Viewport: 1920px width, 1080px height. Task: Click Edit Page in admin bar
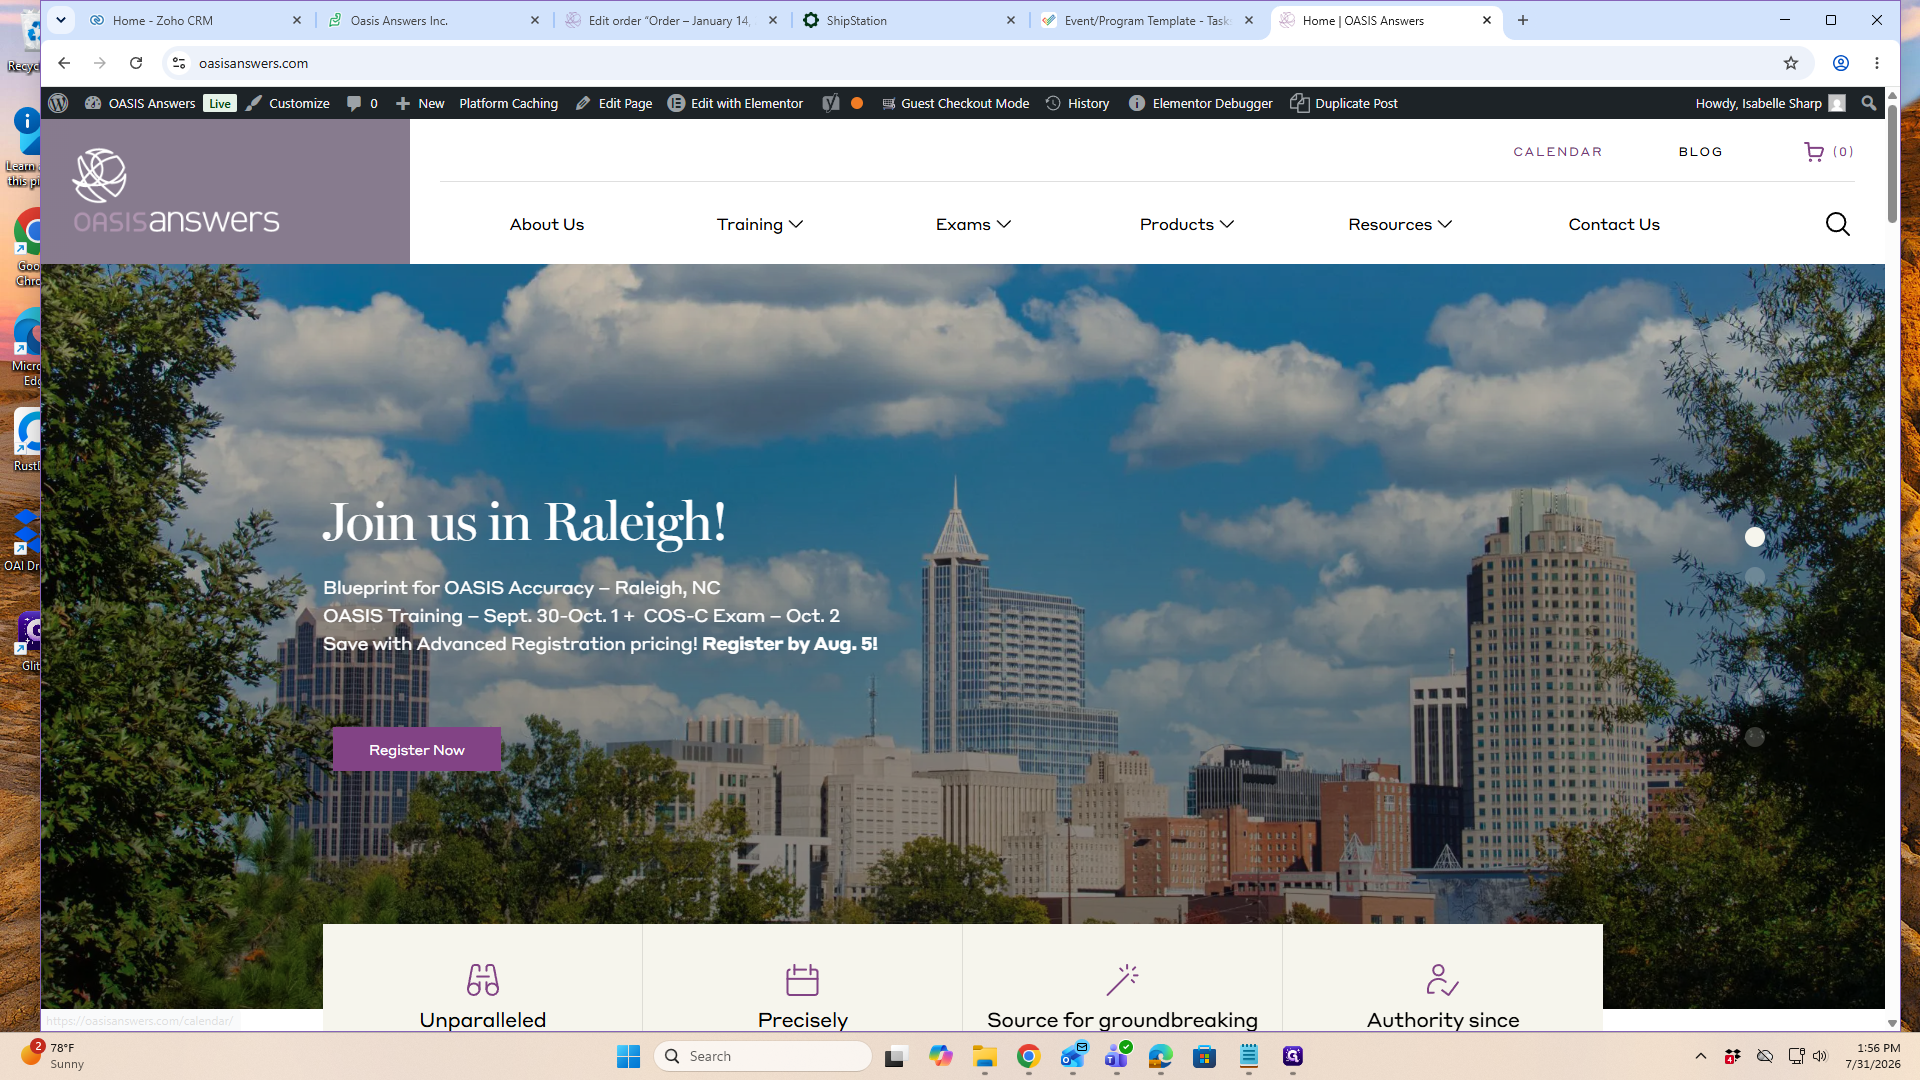pyautogui.click(x=614, y=103)
